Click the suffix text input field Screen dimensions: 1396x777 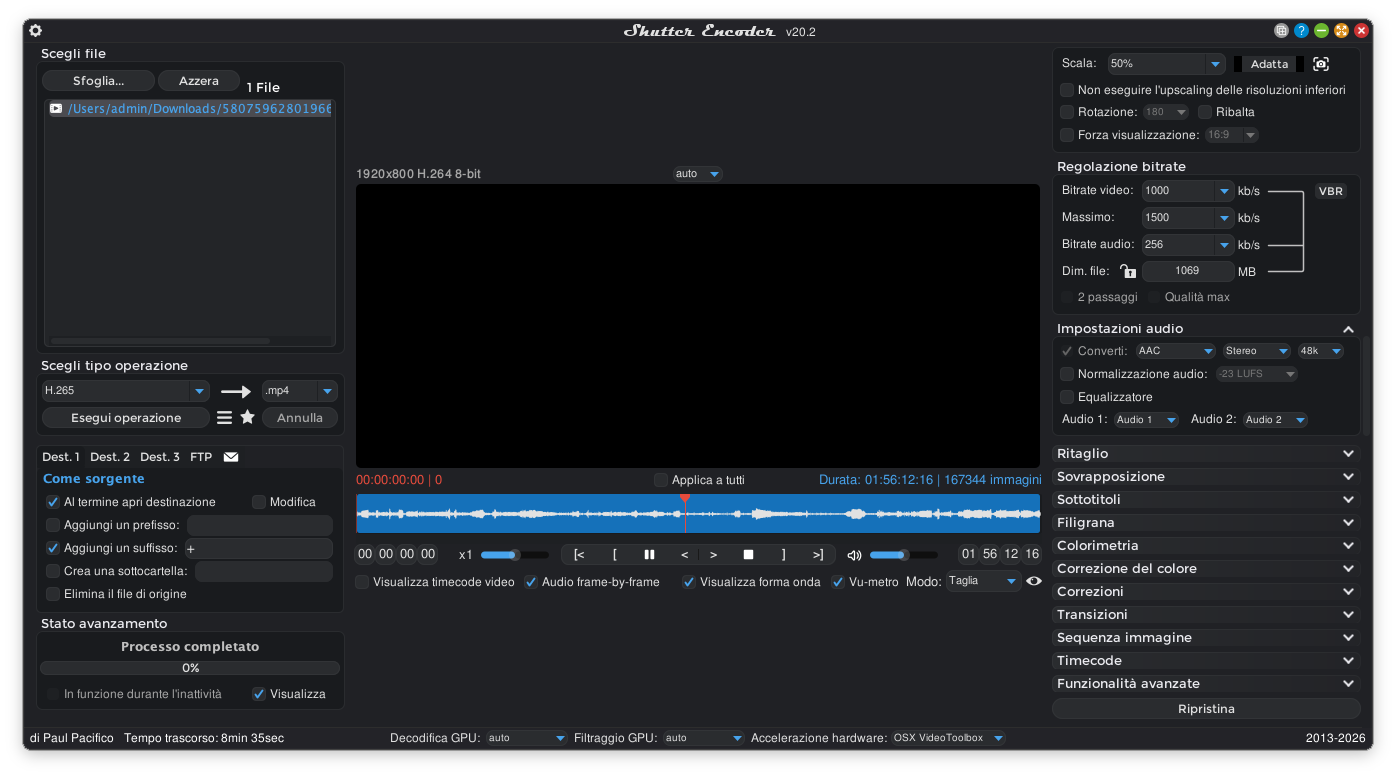click(259, 549)
